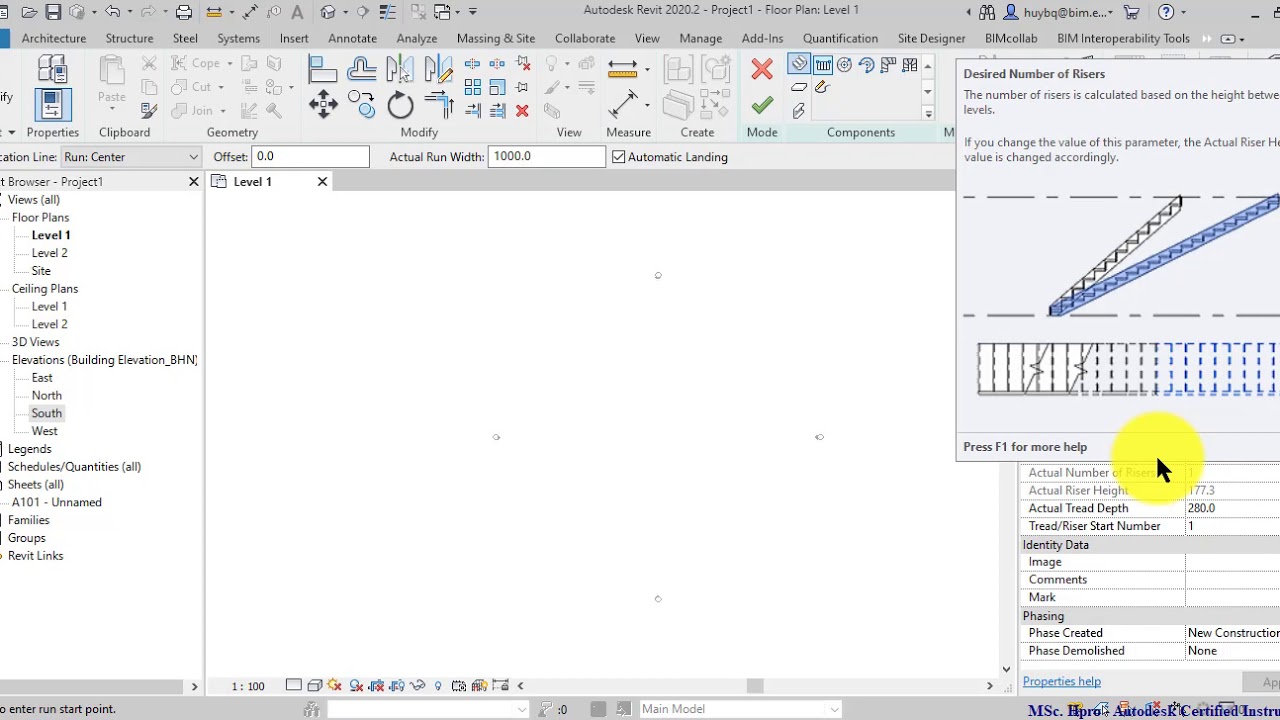
Task: Switch to the Structure ribbon tab
Action: point(129,38)
